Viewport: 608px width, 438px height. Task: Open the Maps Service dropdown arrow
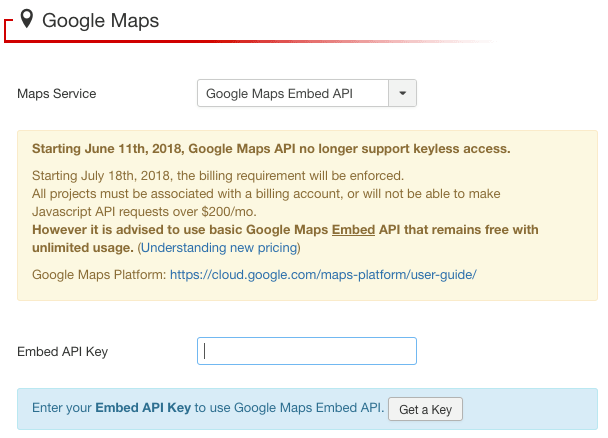[x=402, y=93]
